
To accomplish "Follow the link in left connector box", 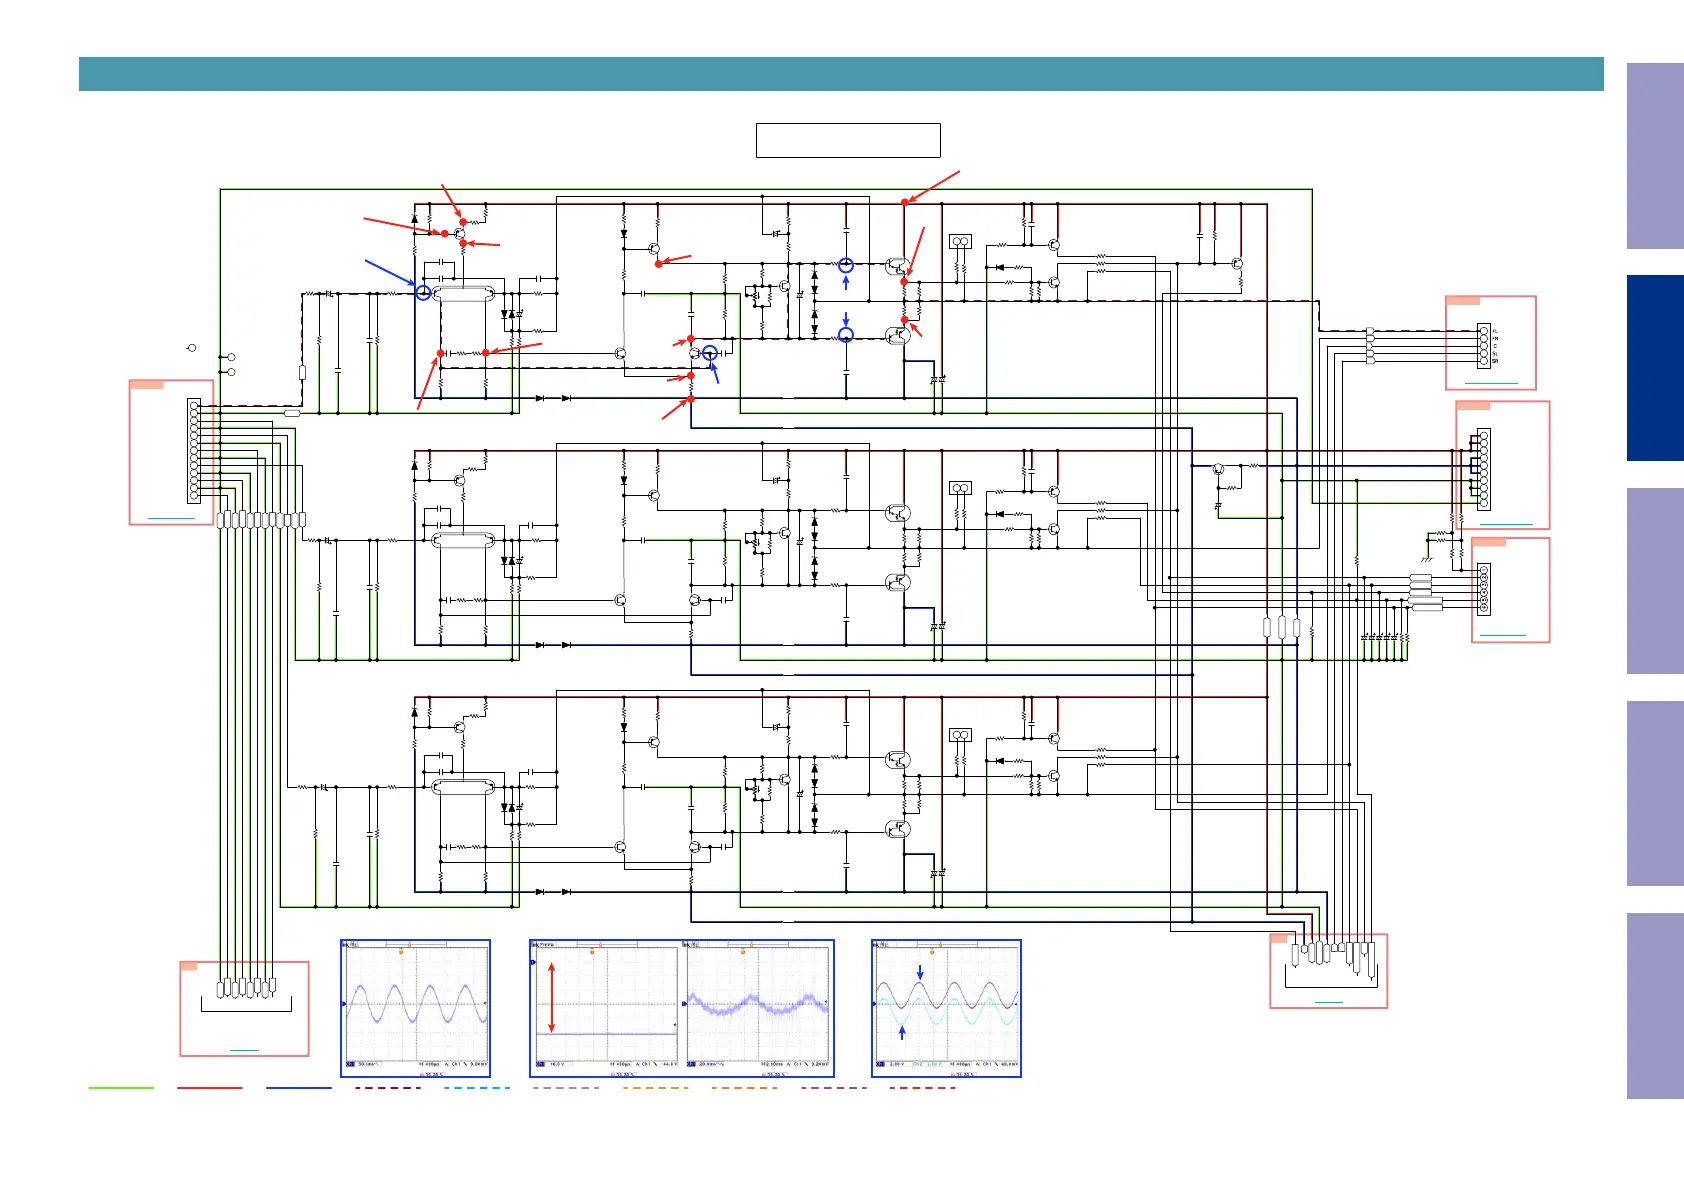I will click(171, 518).
